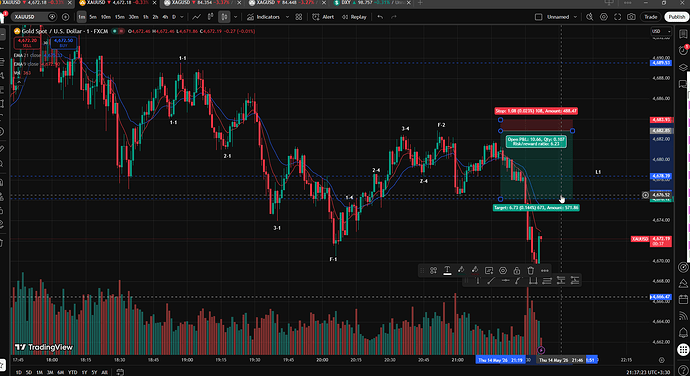Switch to the 10m timeframe
690x376 pixels.
106,17
